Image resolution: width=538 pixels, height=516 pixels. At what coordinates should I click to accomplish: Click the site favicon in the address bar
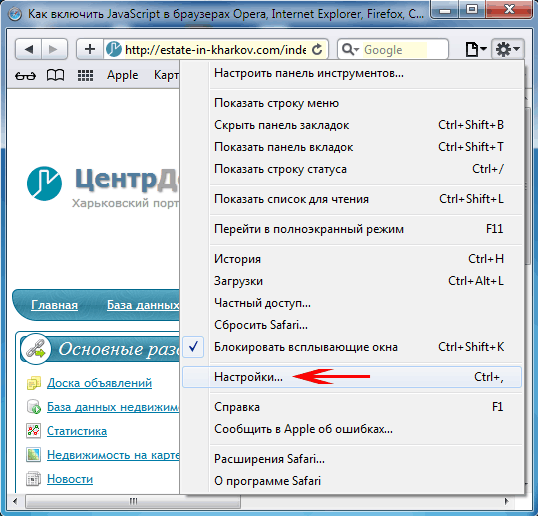coord(114,49)
